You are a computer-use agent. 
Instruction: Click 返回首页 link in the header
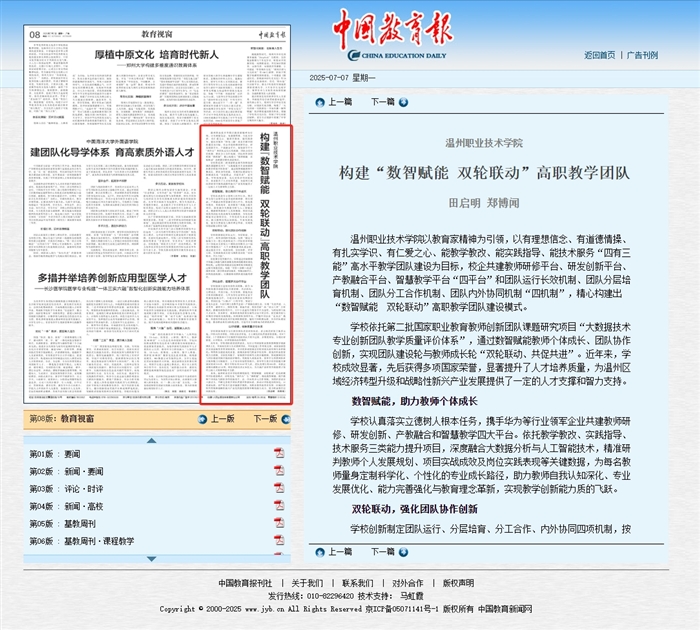[600, 55]
